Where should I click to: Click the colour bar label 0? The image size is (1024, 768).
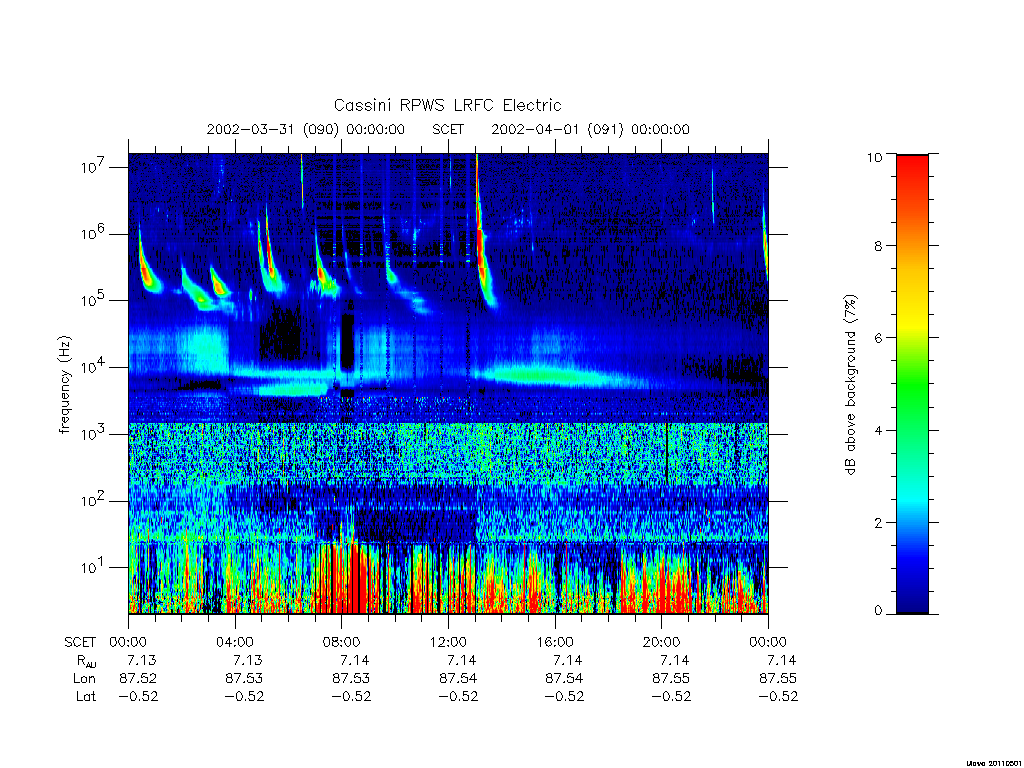point(878,611)
